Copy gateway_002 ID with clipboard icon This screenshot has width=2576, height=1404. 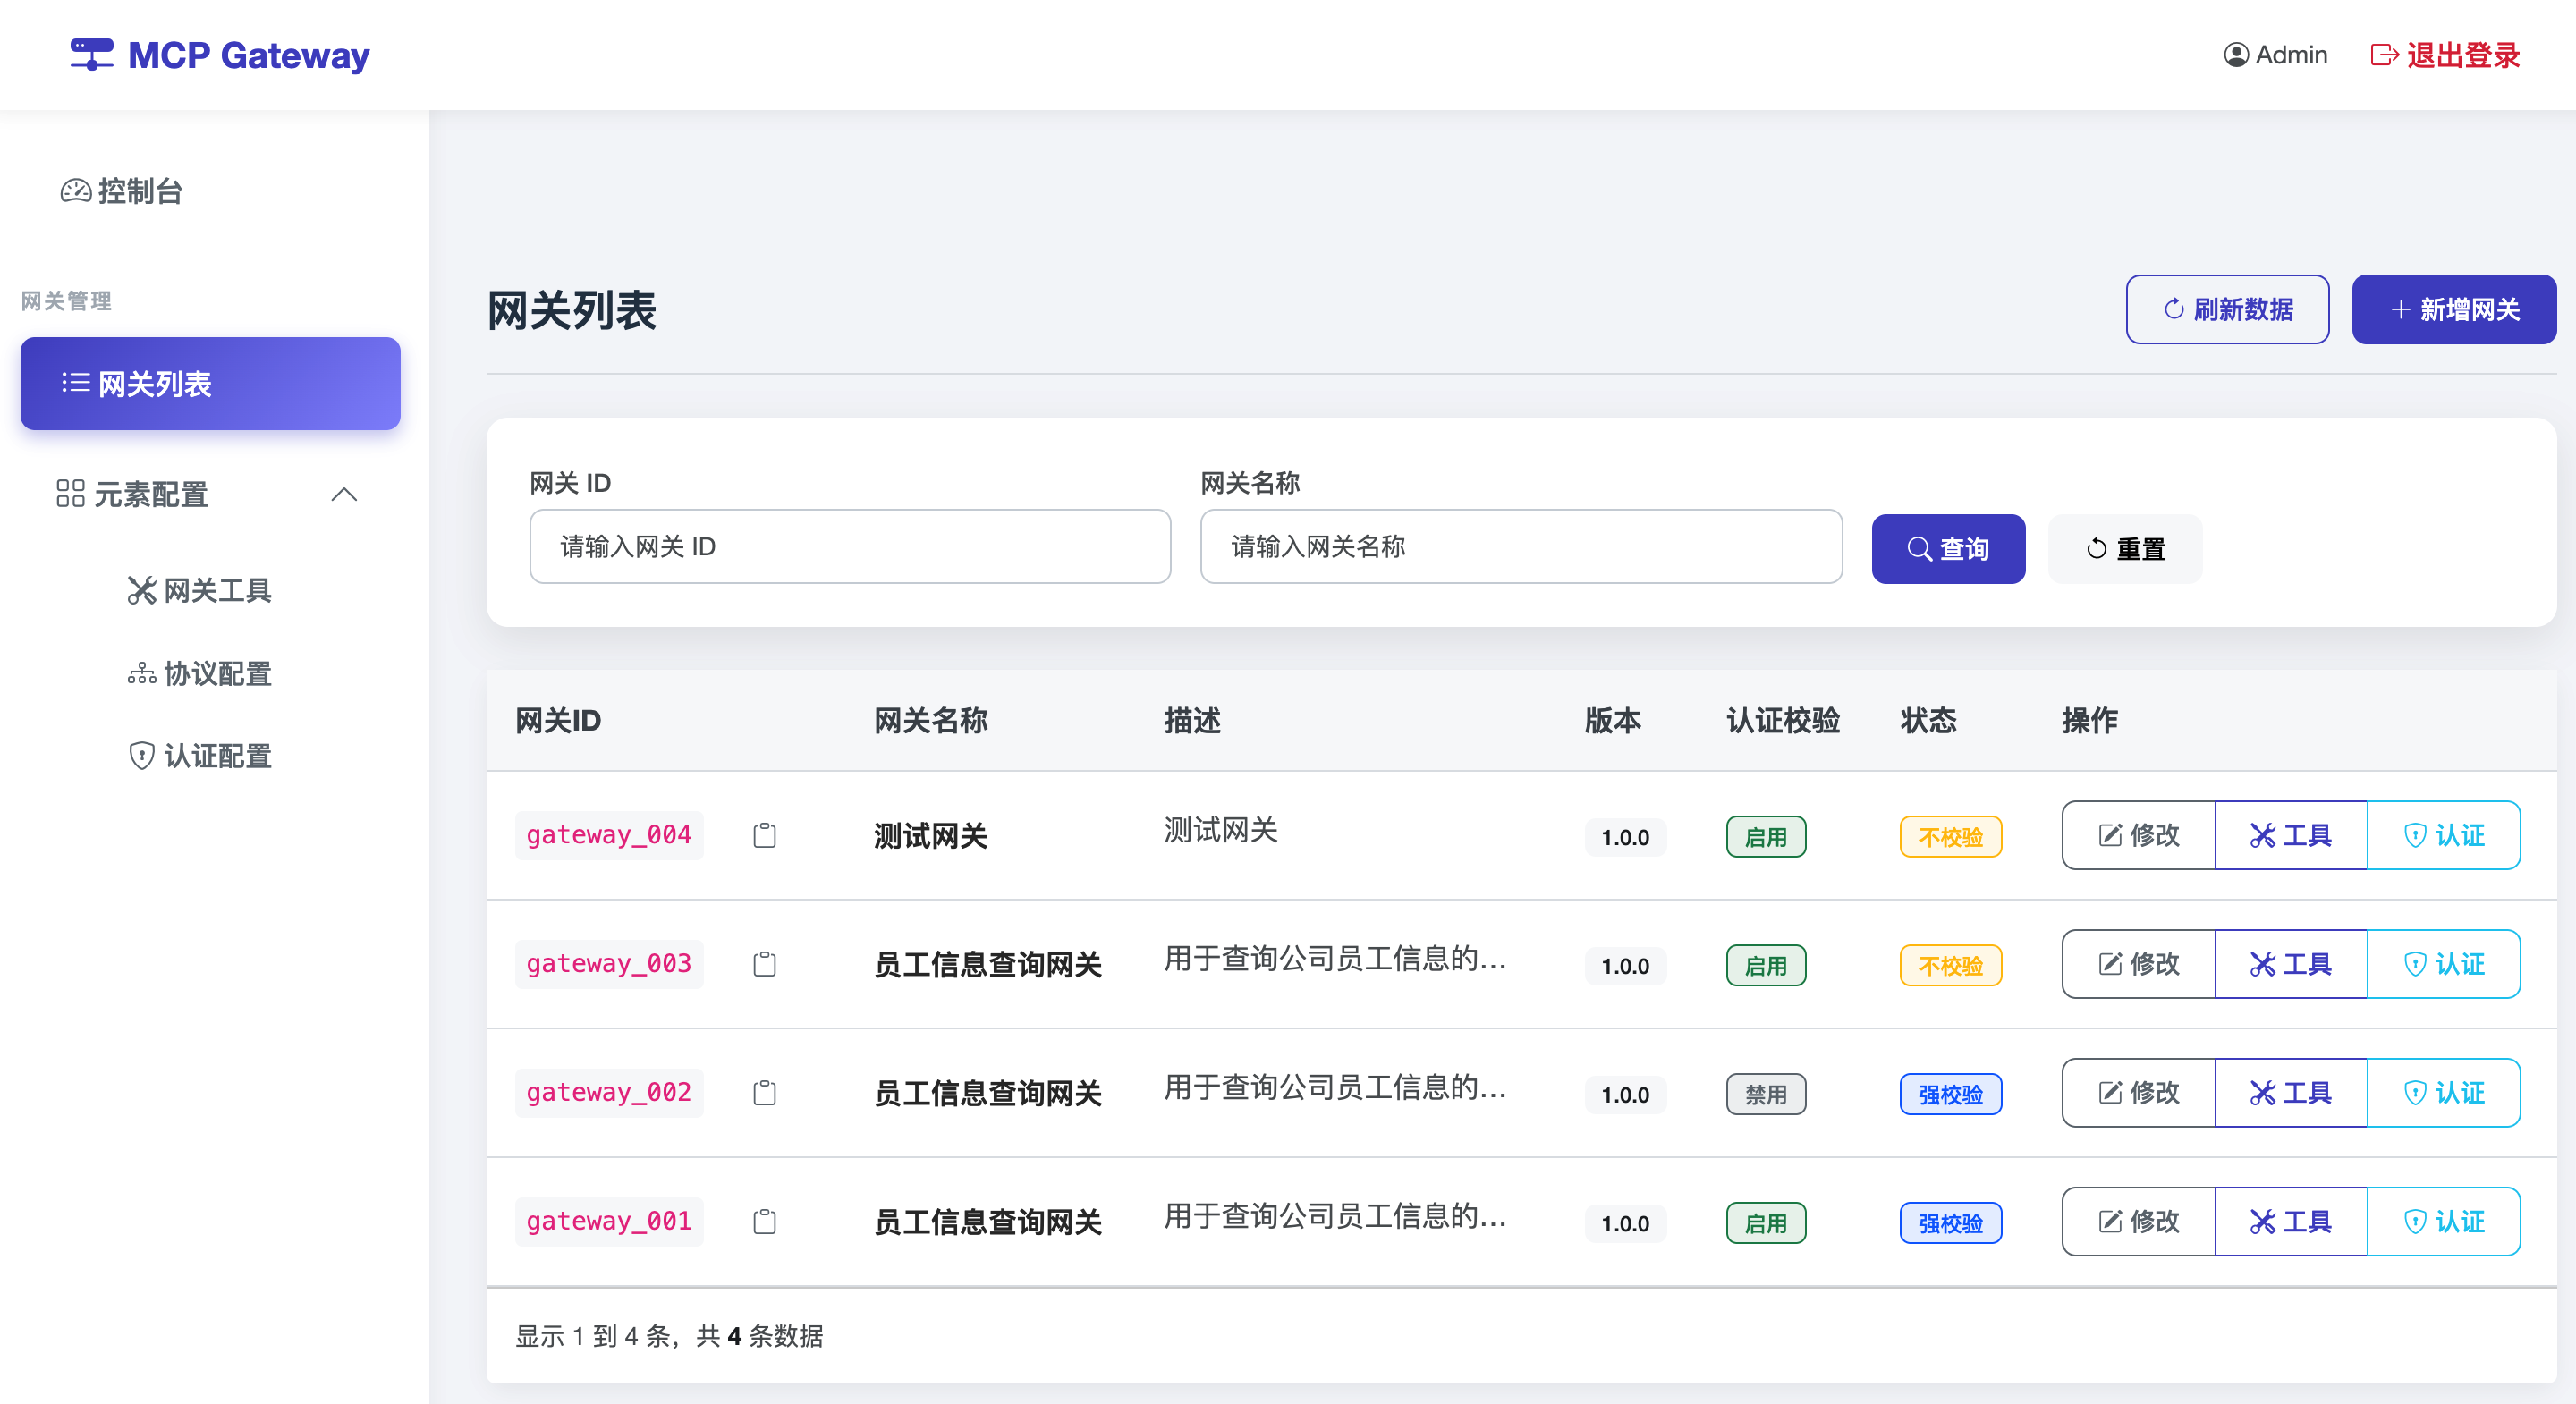(764, 1093)
